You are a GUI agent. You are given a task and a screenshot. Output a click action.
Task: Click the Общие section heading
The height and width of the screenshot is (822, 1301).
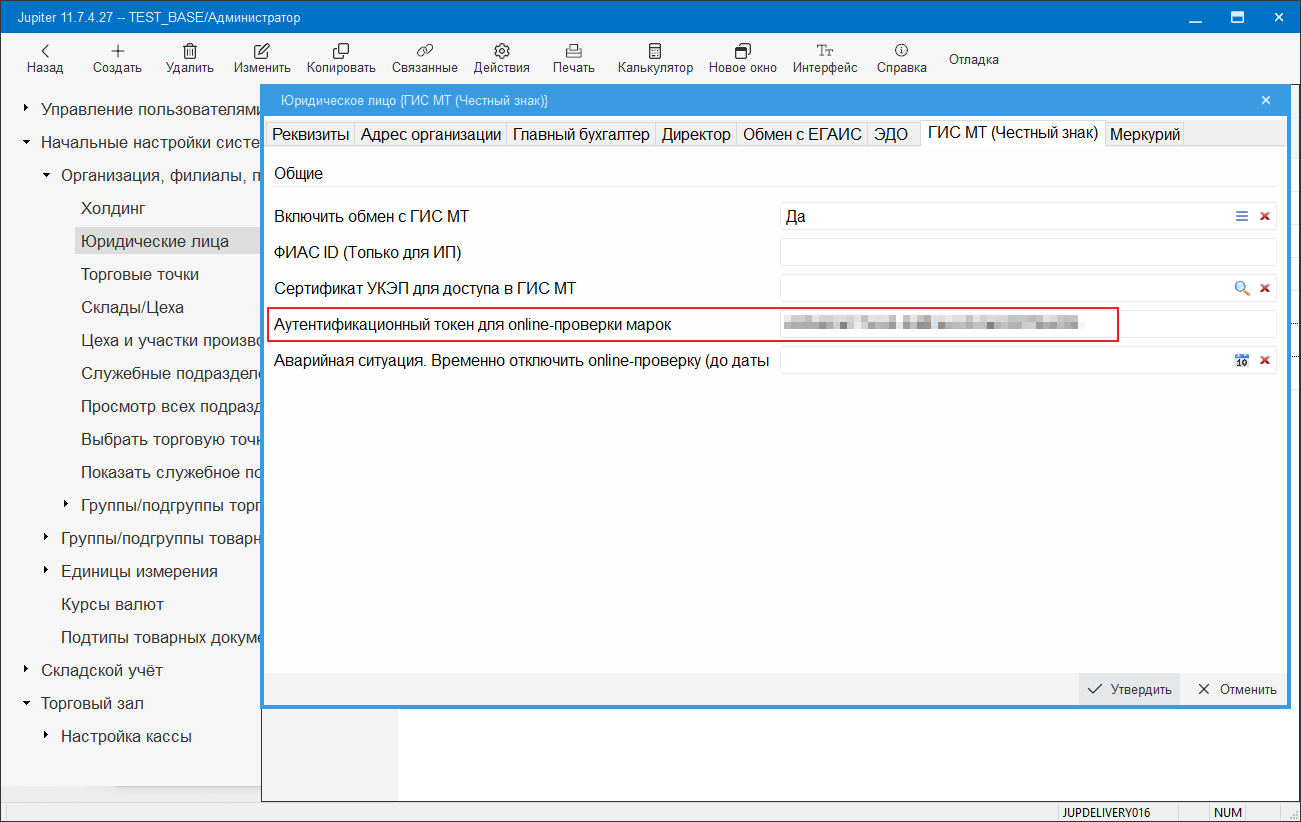tap(298, 173)
